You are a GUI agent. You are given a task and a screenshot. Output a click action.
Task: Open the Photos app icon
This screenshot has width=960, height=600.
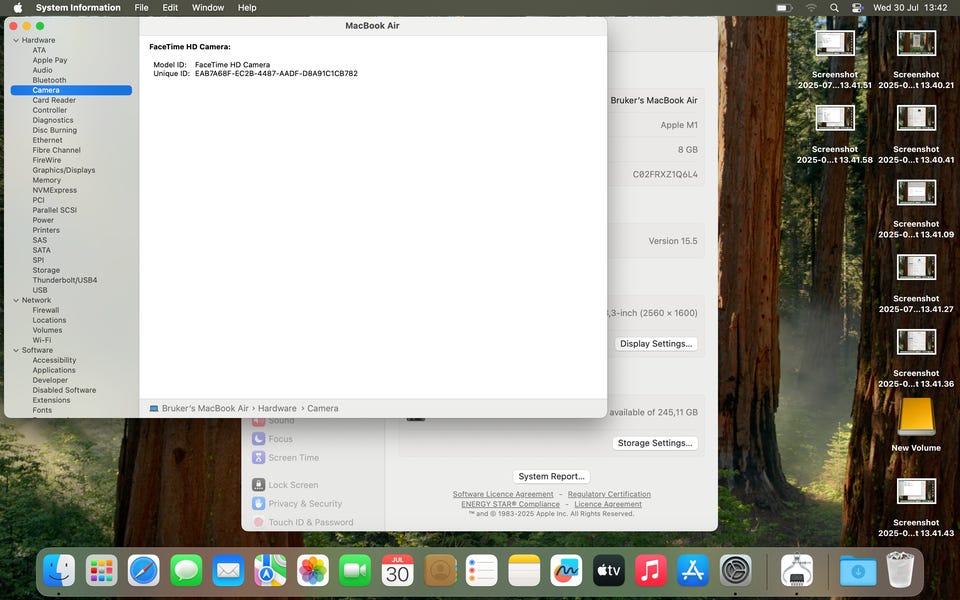click(x=313, y=571)
